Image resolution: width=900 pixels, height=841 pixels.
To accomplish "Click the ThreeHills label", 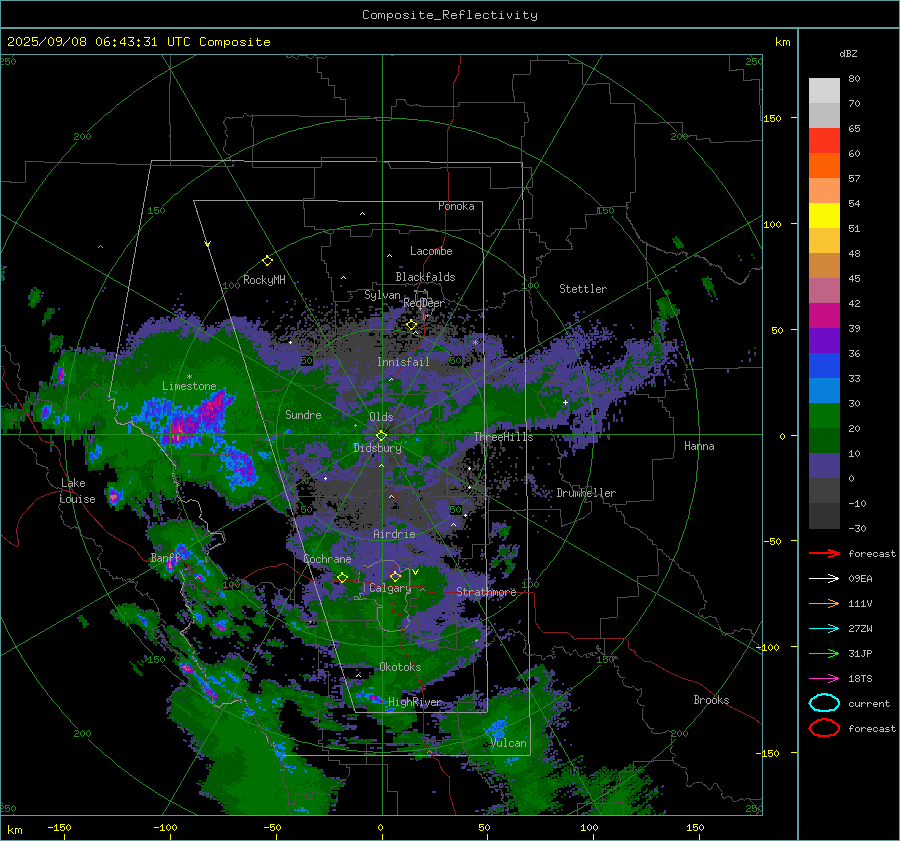I will (503, 437).
